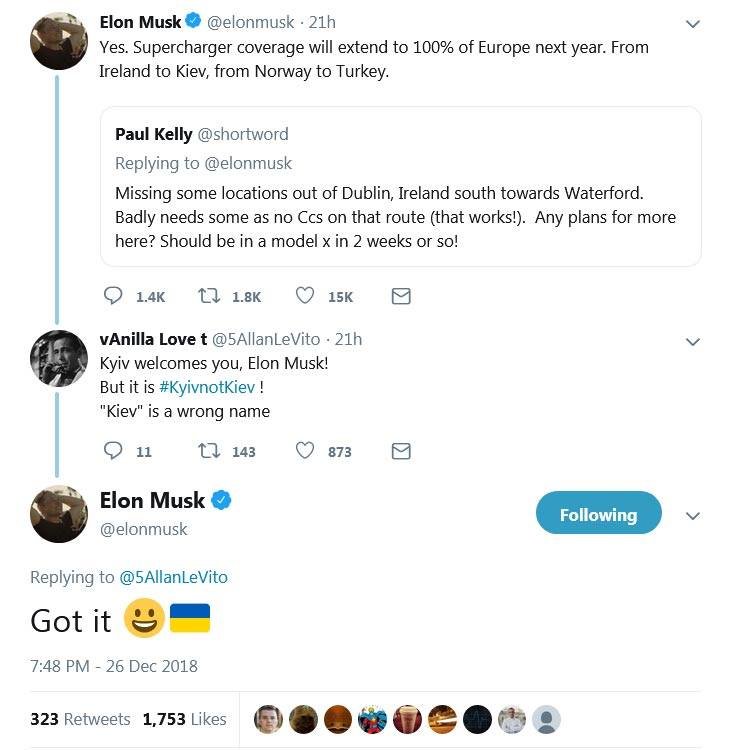The width and height of the screenshot is (729, 750).
Task: Toggle the Following button for Elon Musk
Action: coord(598,514)
